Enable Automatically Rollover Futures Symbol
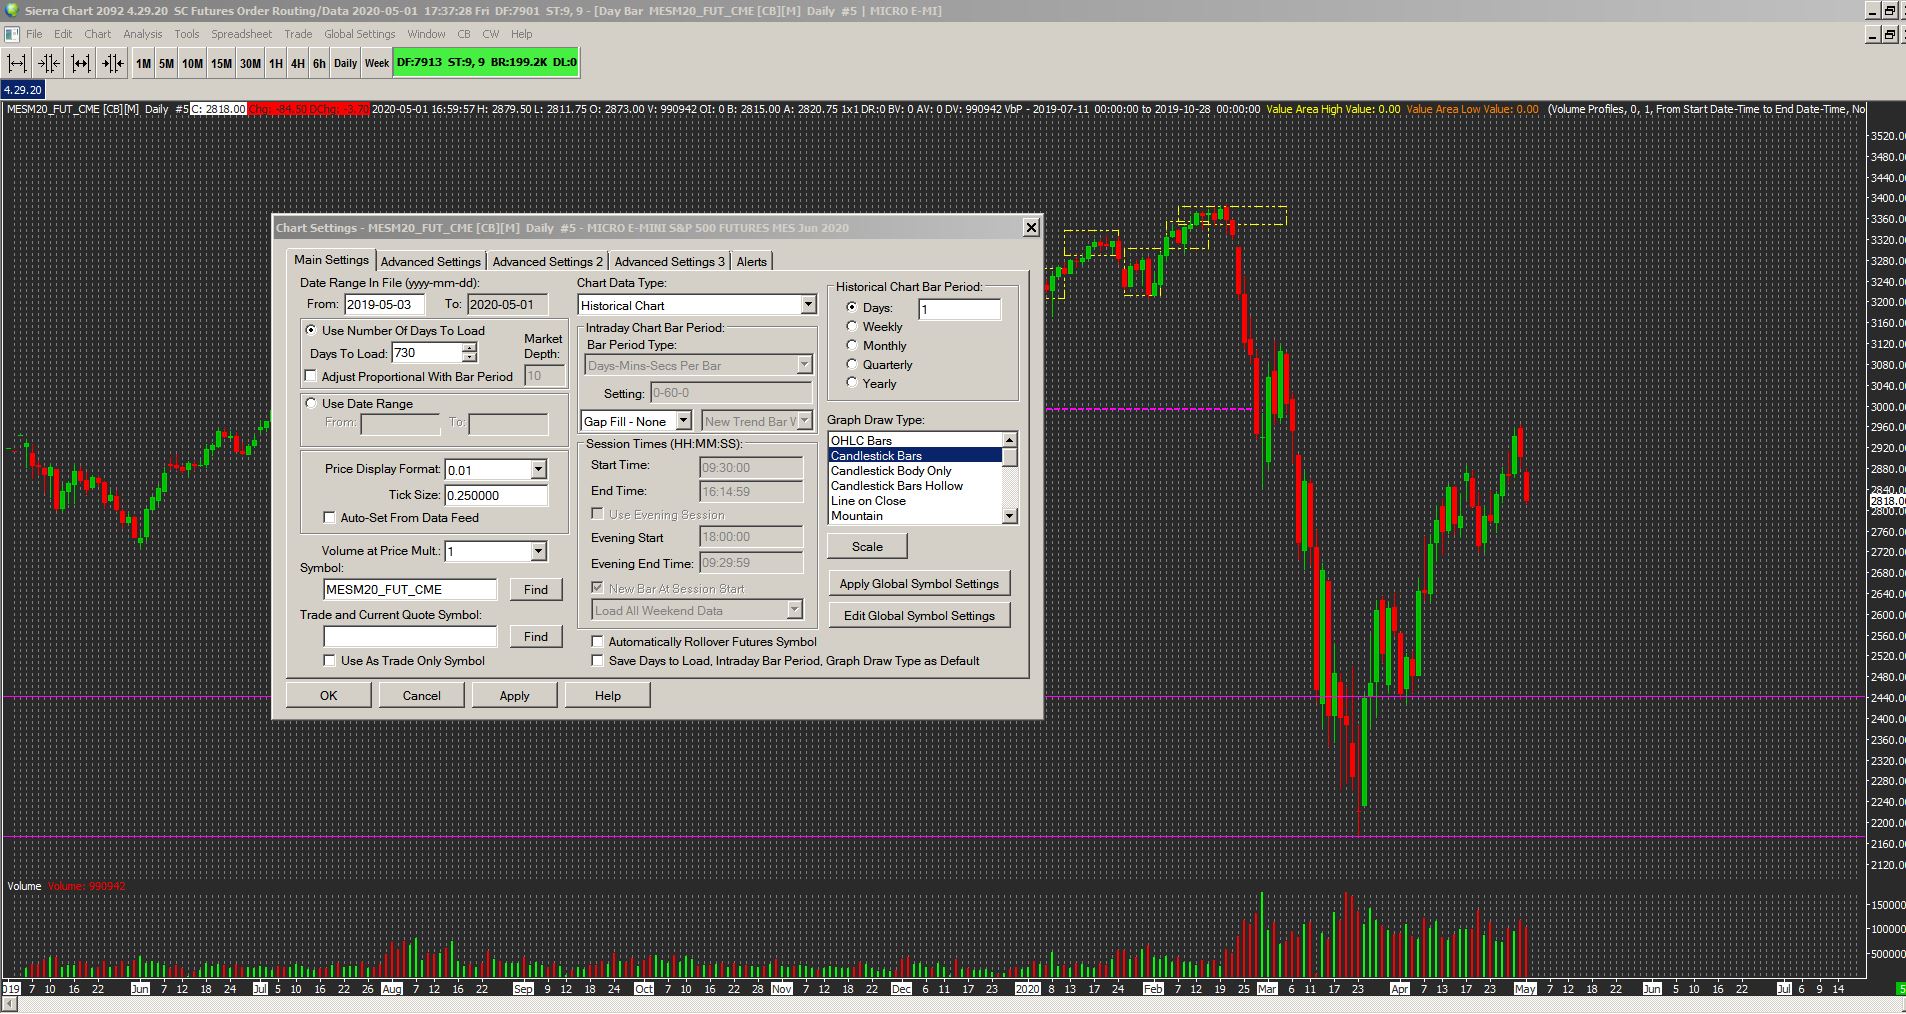 (x=597, y=641)
